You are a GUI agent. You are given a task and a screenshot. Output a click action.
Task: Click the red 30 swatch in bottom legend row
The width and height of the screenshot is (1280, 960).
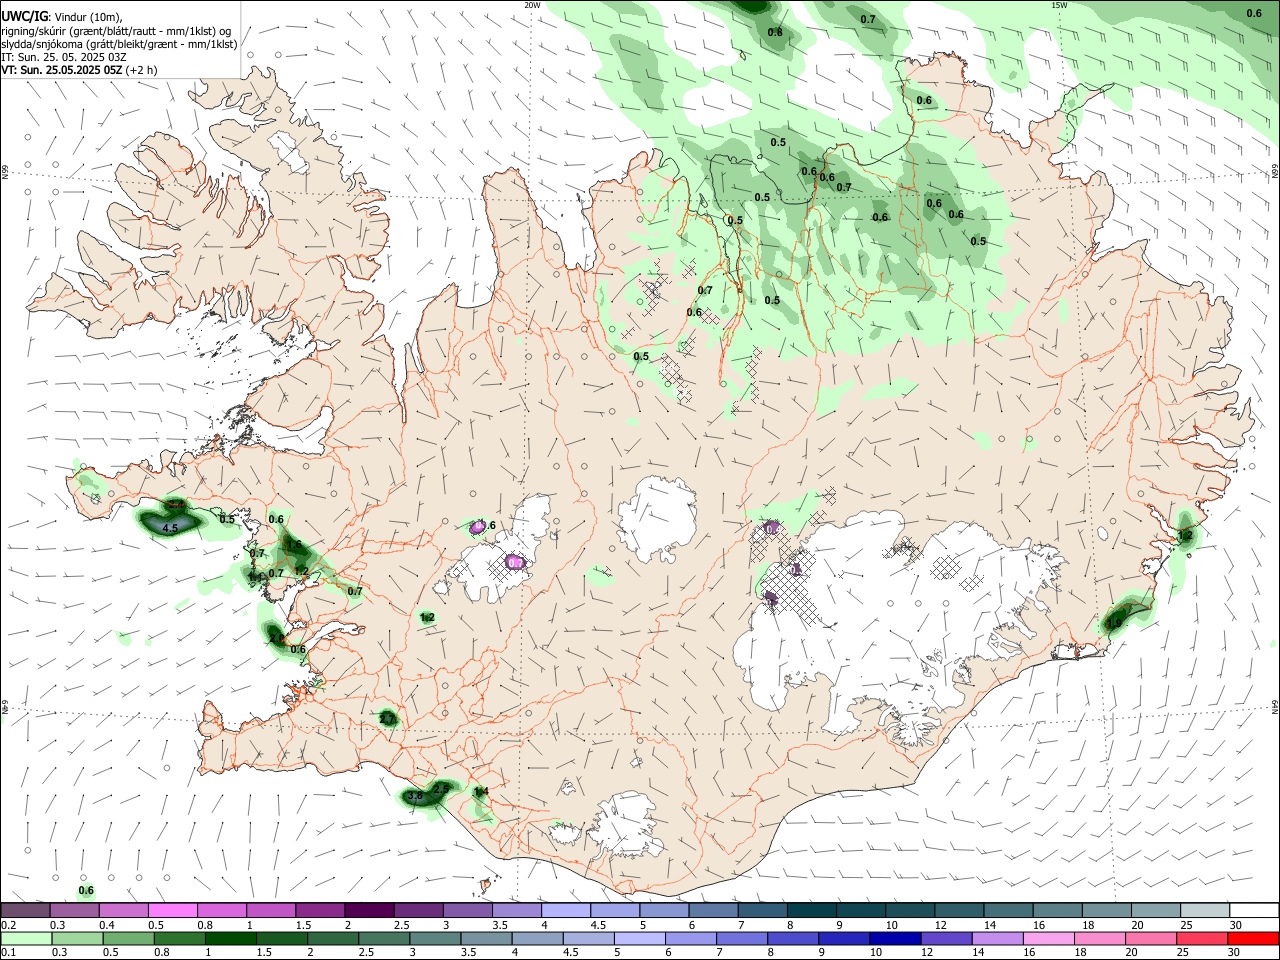coord(1253,938)
